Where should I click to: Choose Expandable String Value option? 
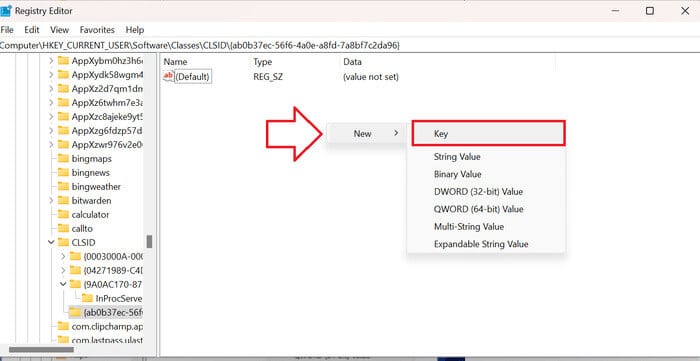(x=481, y=244)
